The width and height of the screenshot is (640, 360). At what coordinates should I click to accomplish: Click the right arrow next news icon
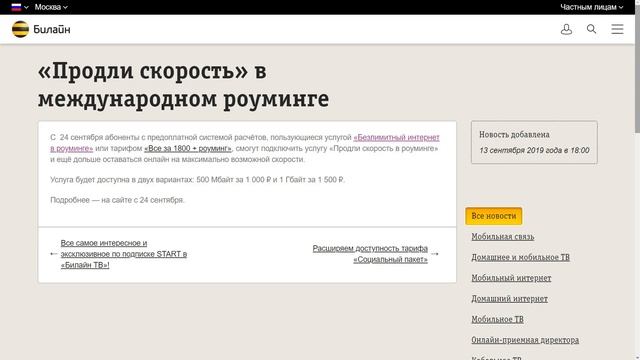435,254
